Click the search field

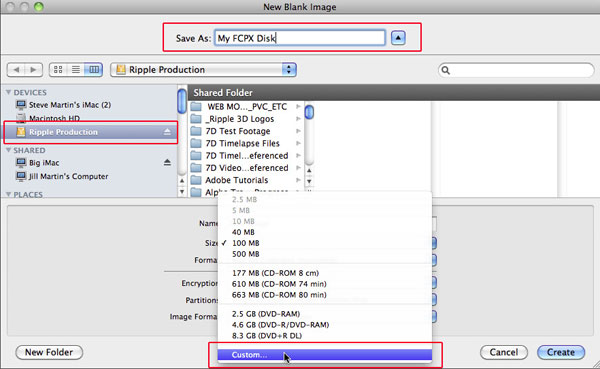click(x=516, y=70)
